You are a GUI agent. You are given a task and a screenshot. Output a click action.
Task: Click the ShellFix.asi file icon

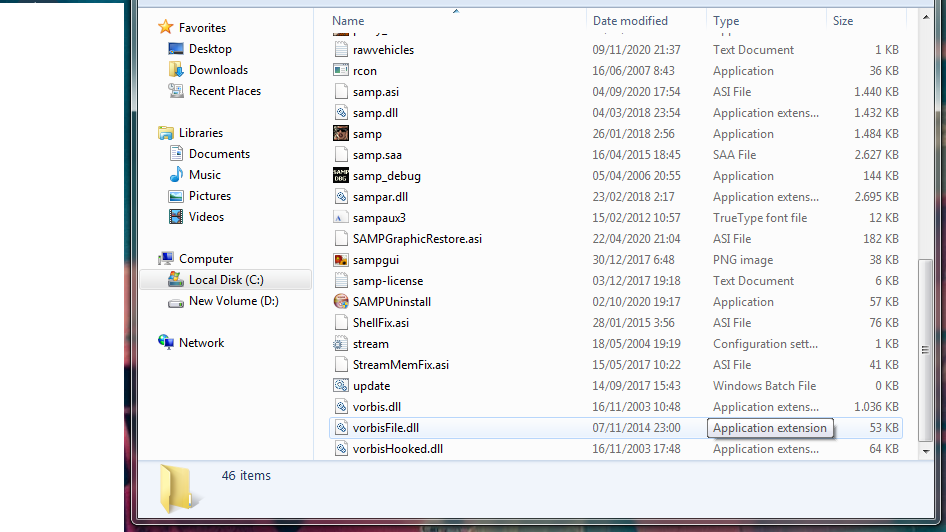341,323
